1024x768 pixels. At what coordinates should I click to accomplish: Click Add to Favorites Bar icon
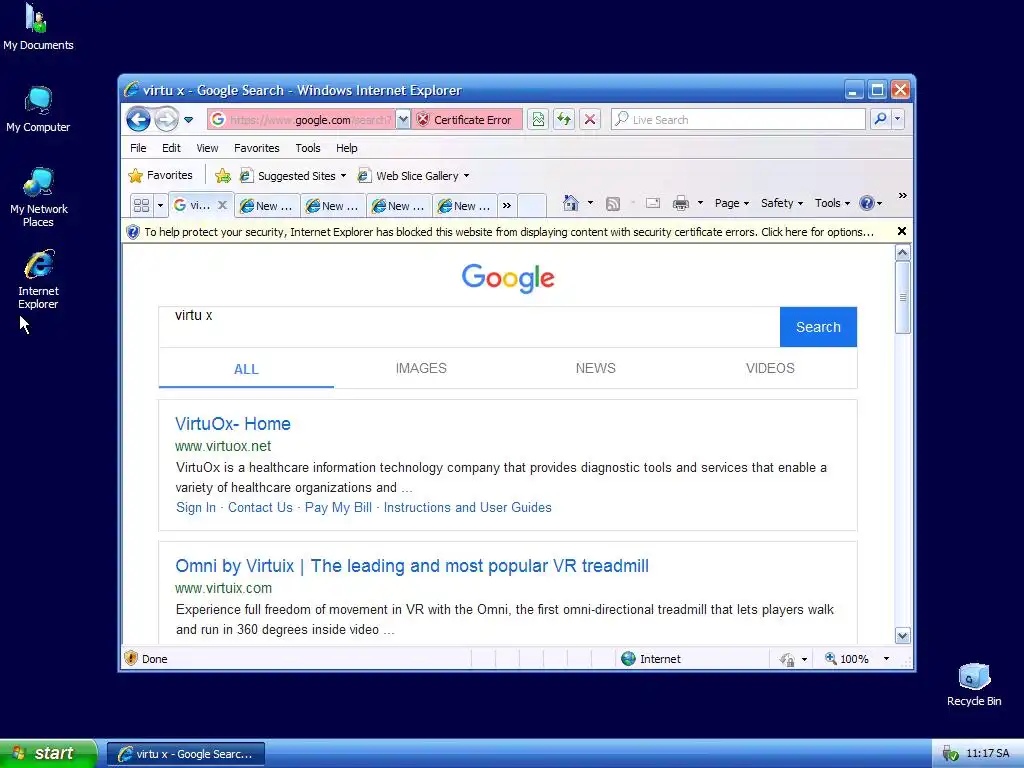point(223,176)
